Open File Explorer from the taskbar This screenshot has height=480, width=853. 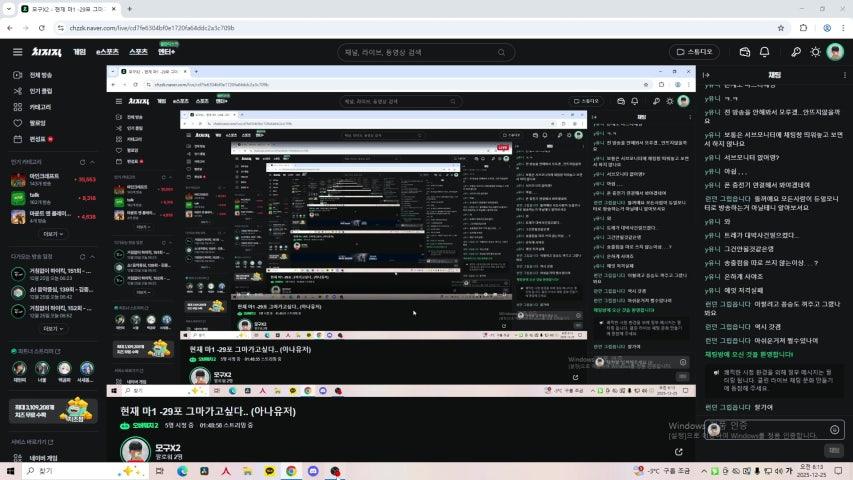click(248, 471)
